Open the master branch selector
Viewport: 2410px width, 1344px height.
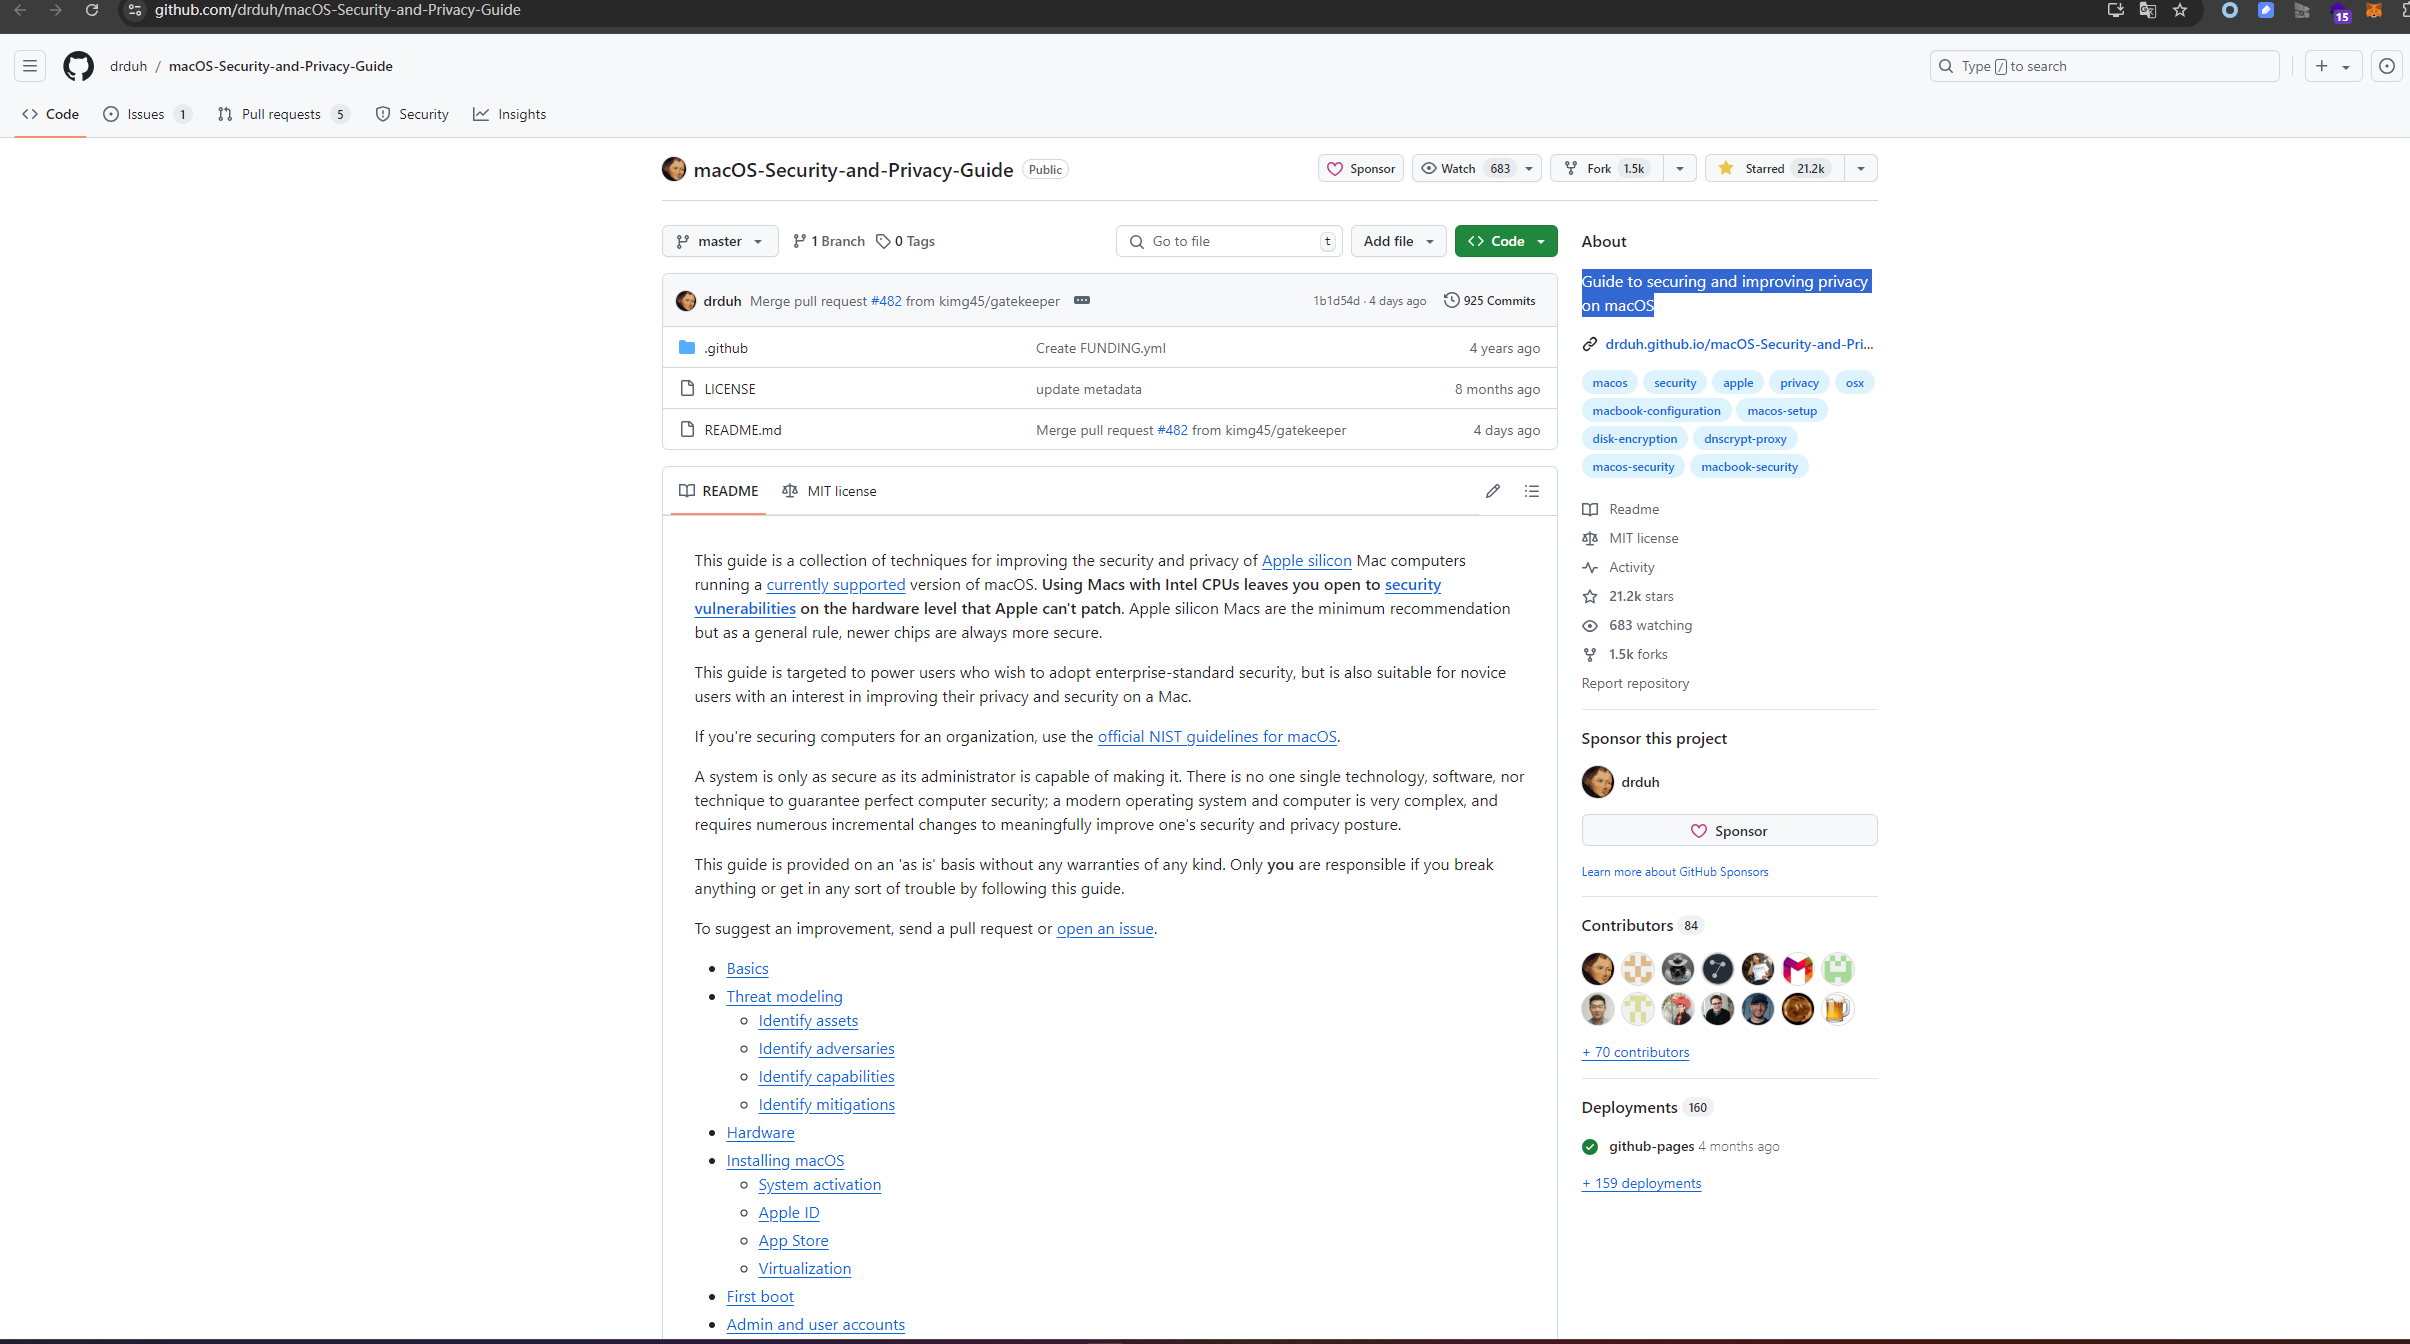coord(719,241)
